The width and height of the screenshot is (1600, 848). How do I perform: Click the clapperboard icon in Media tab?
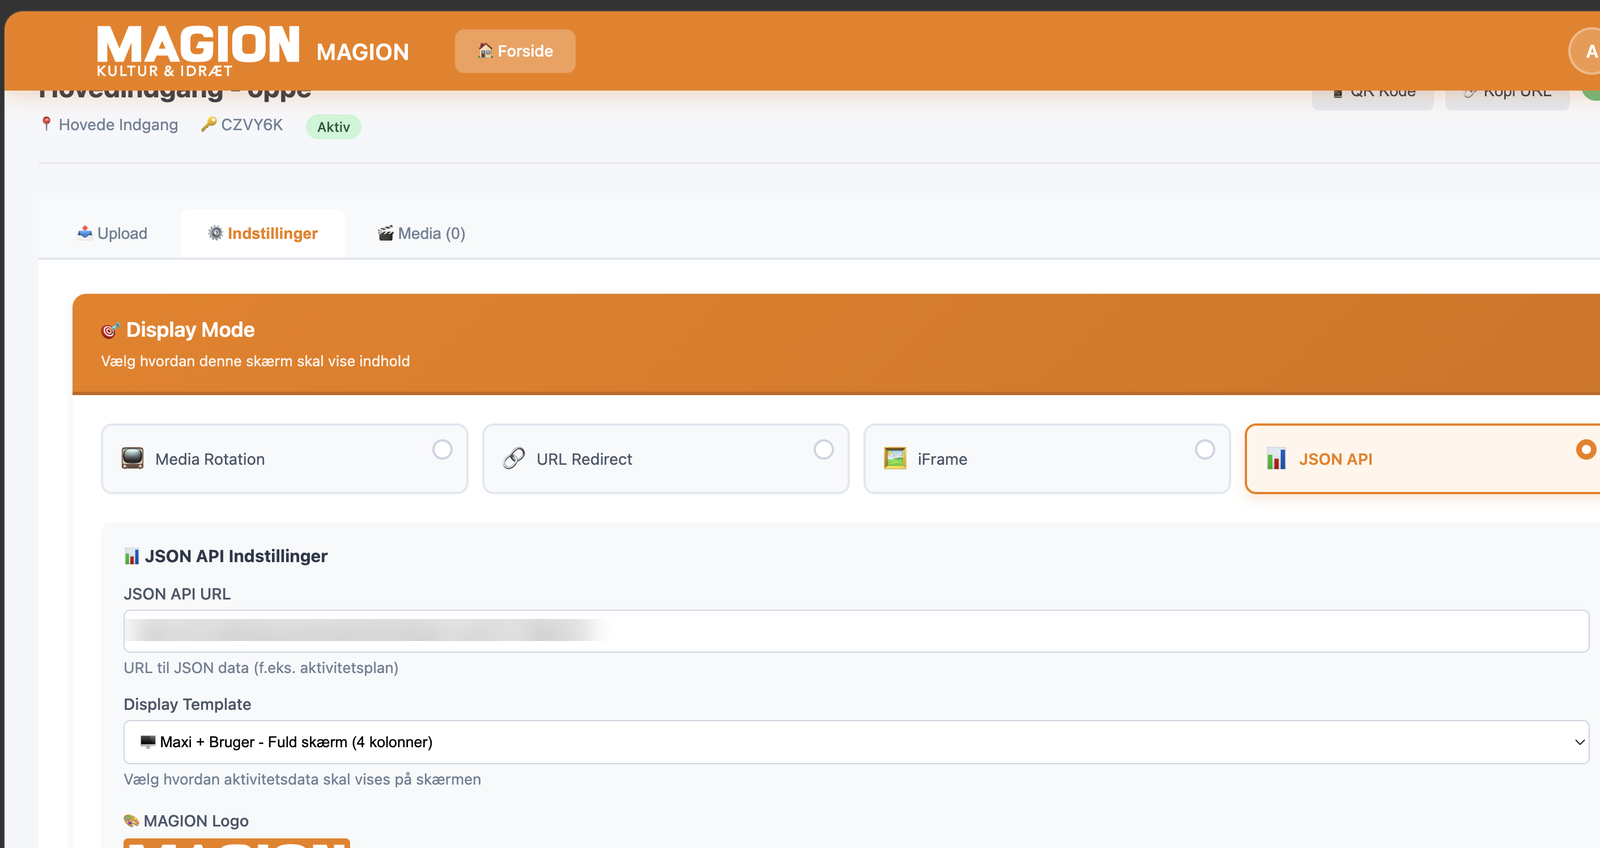(x=385, y=233)
